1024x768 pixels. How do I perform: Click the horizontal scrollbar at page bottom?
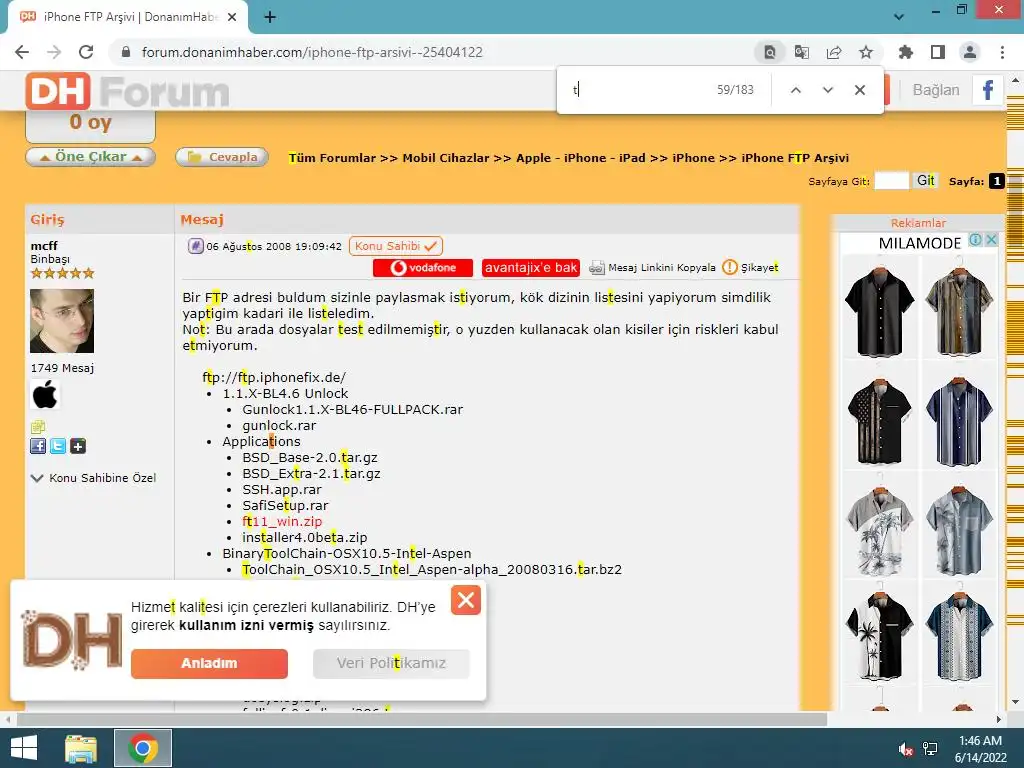(x=422, y=720)
